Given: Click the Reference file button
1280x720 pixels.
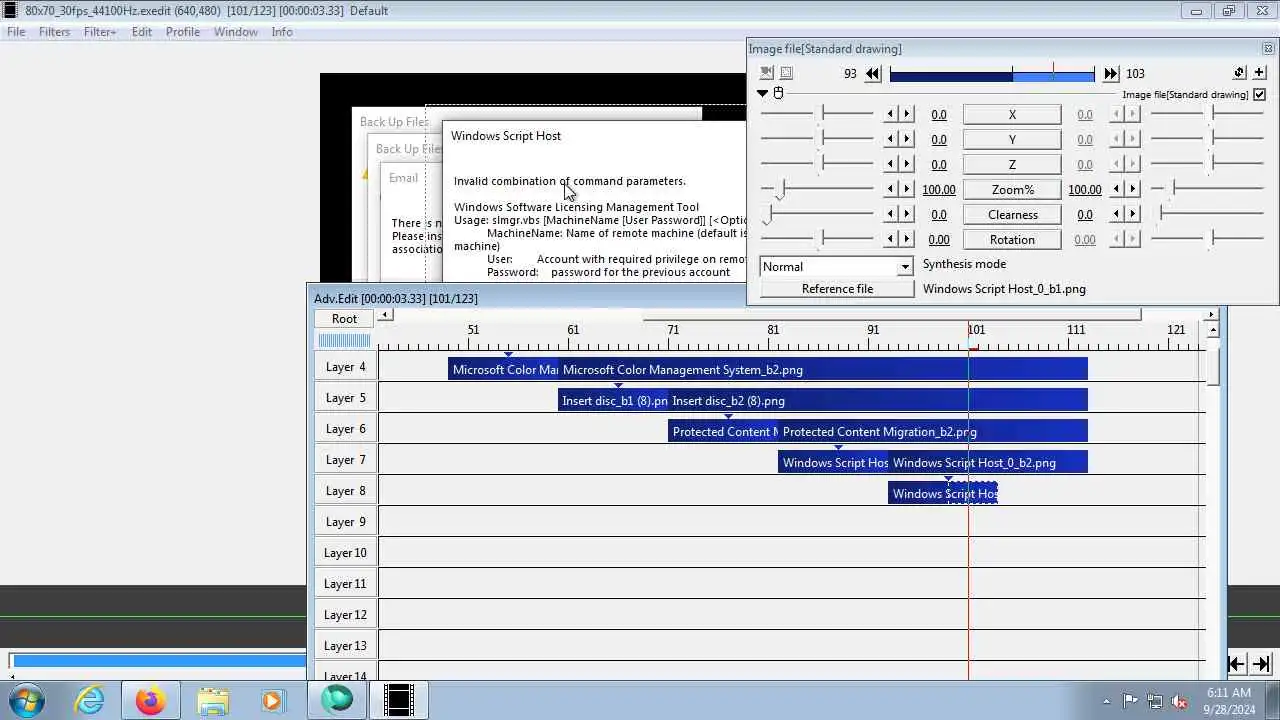Looking at the screenshot, I should (837, 289).
